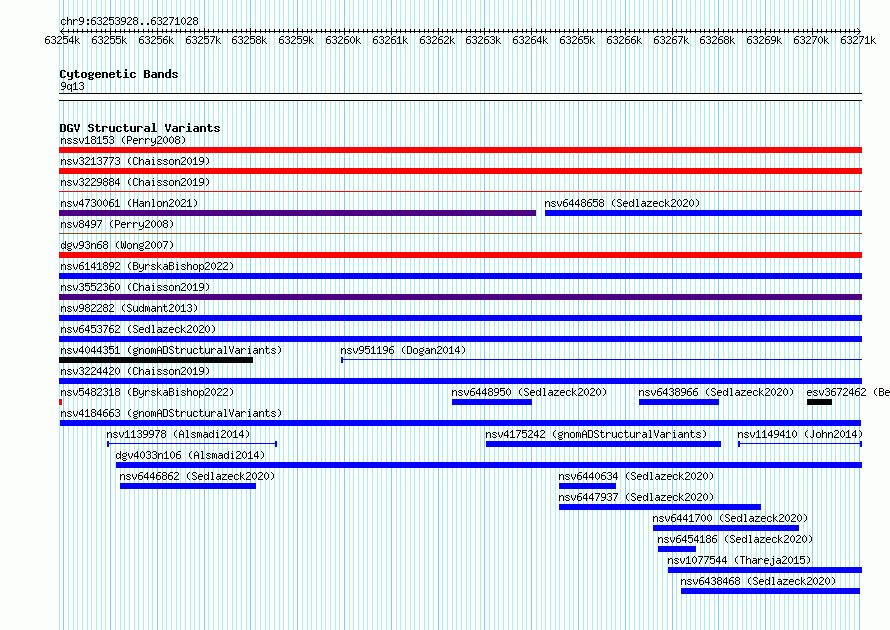The height and width of the screenshot is (630, 890).
Task: Select the nsv4044351 gnomAD black bar
Action: [156, 360]
